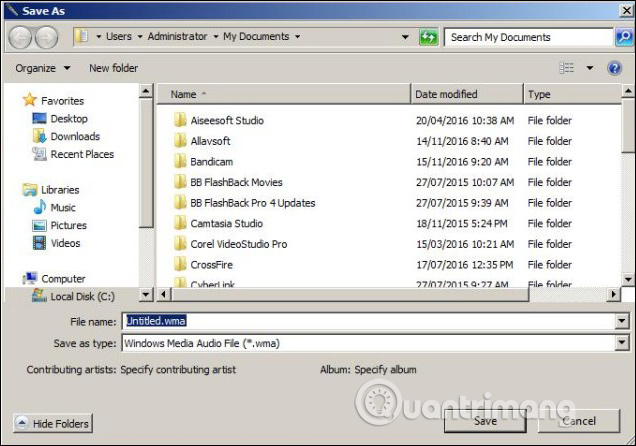
Task: Click the Forward navigation arrow
Action: point(46,38)
